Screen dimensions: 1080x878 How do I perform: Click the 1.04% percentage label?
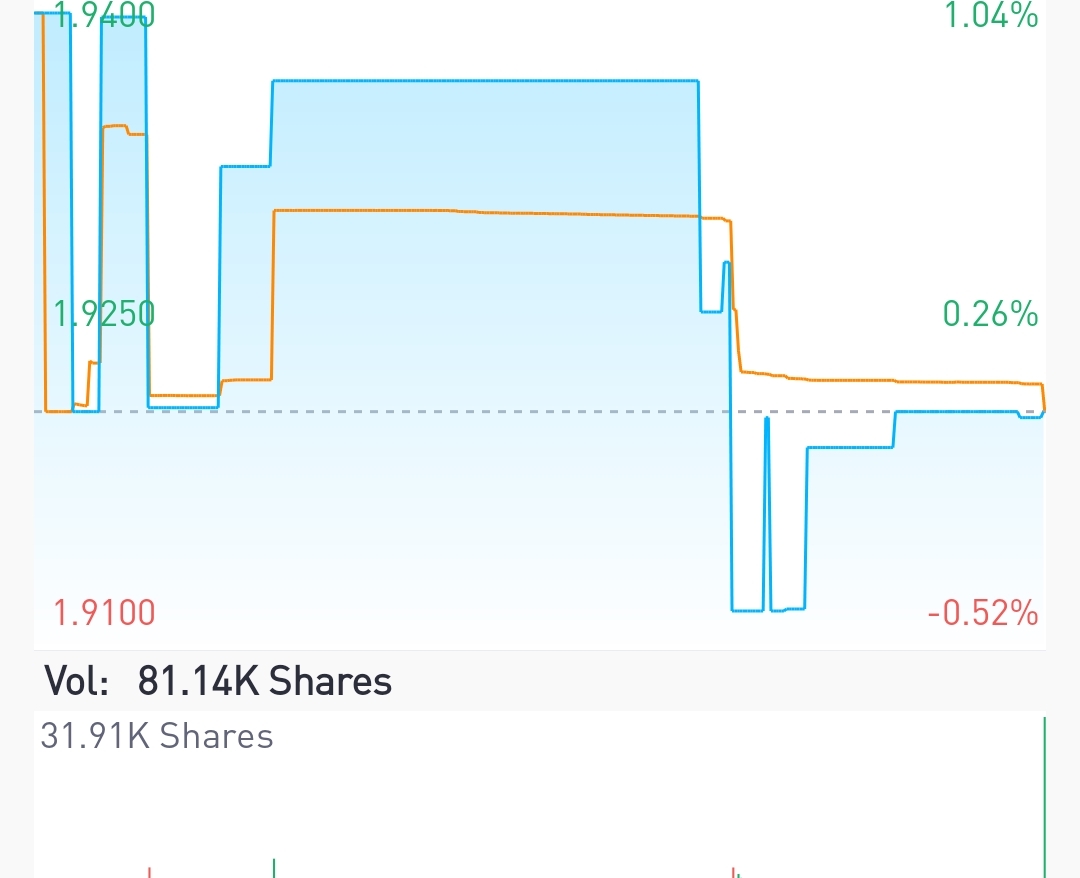990,15
